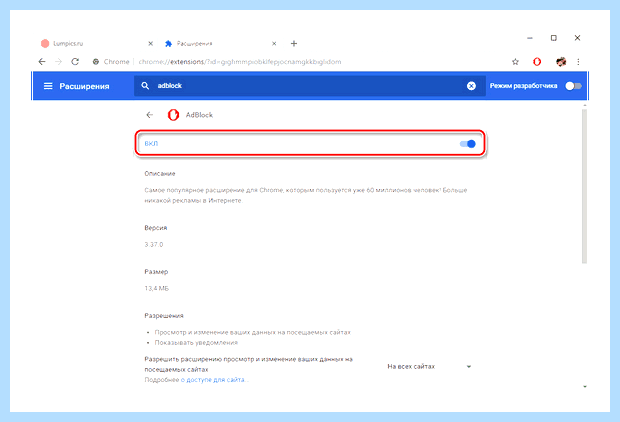The image size is (620, 422).
Task: Click the search magnifier icon
Action: point(145,86)
